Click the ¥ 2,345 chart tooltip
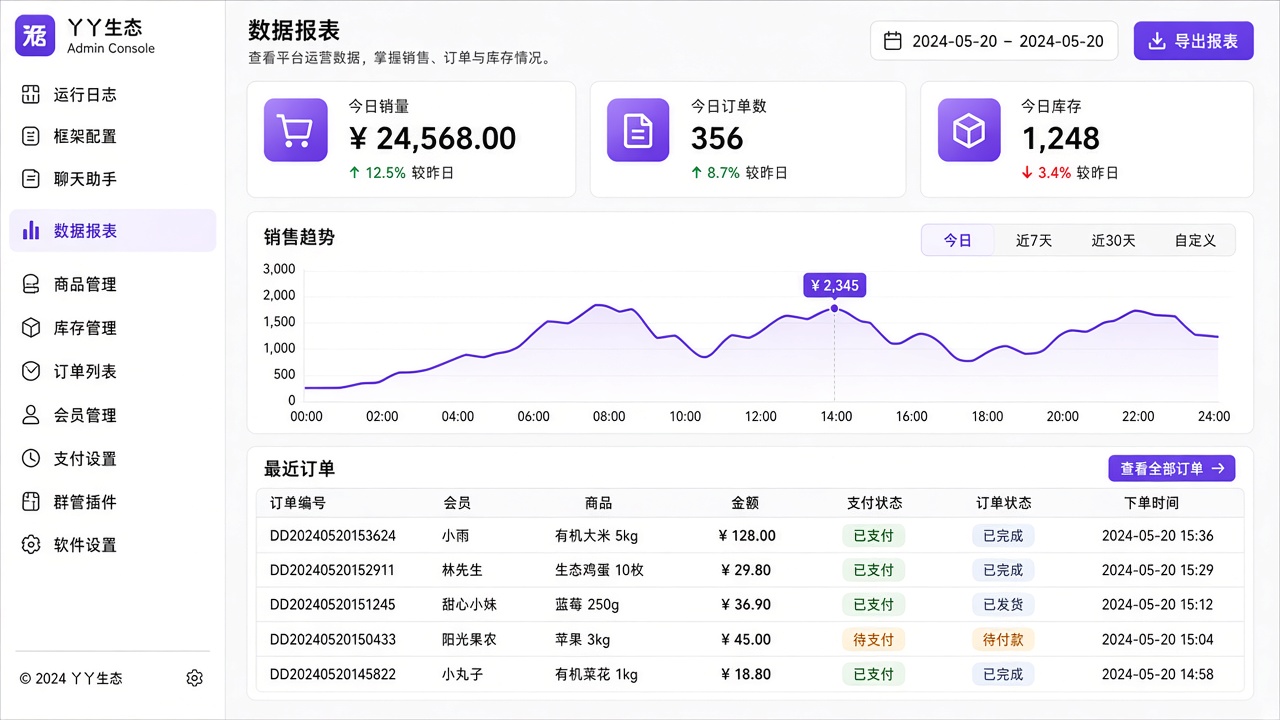The height and width of the screenshot is (720, 1280). click(834, 285)
